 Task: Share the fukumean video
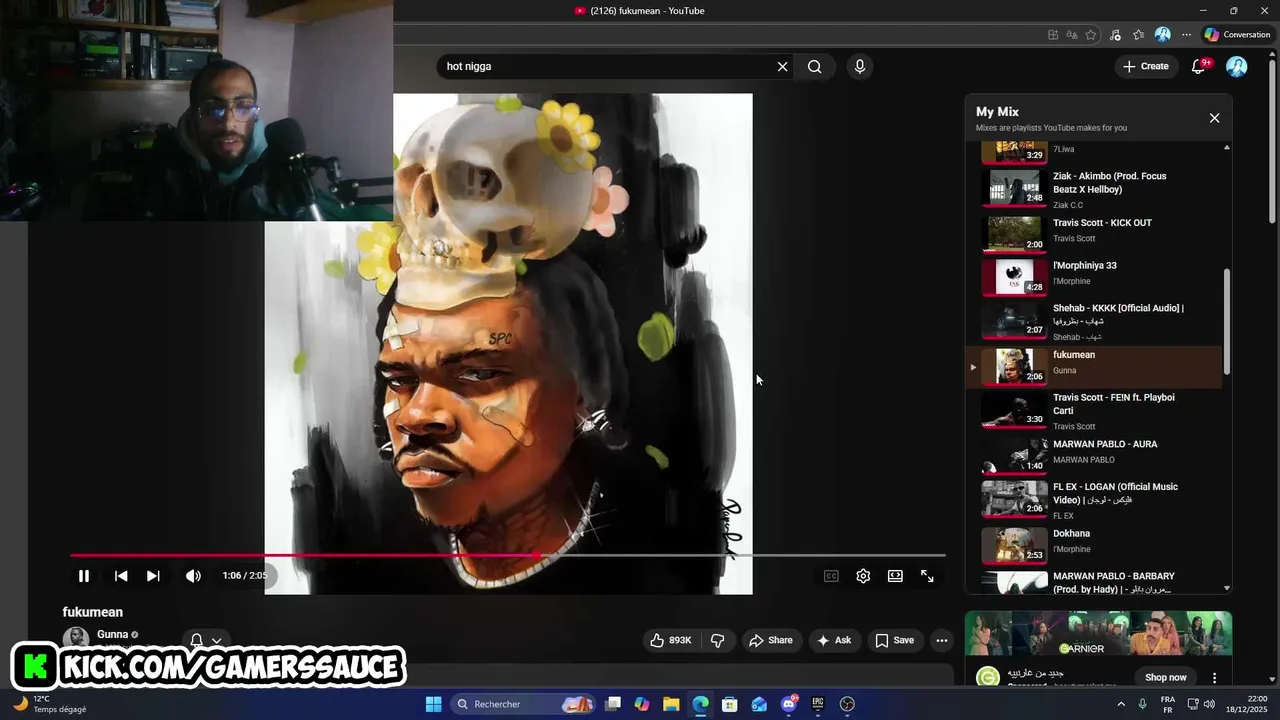pos(770,640)
